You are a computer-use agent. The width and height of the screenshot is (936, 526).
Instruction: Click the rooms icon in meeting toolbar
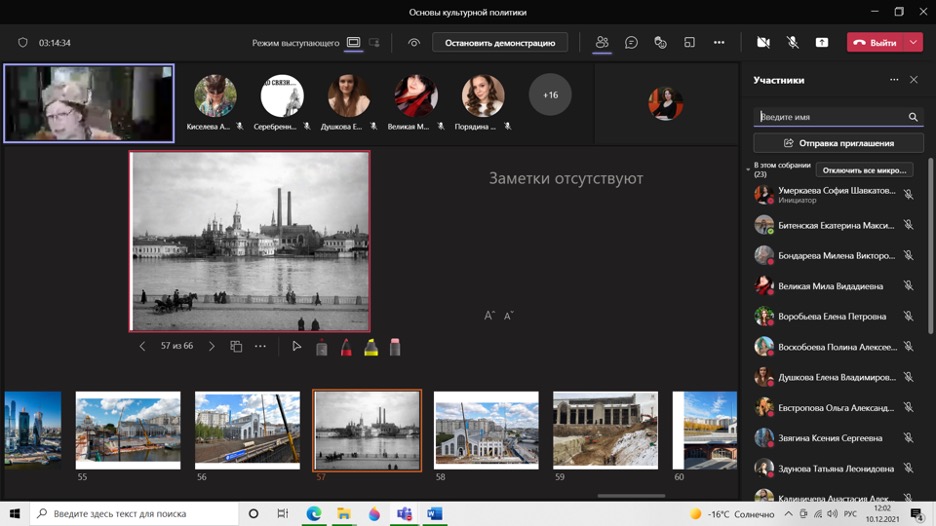pyautogui.click(x=689, y=43)
